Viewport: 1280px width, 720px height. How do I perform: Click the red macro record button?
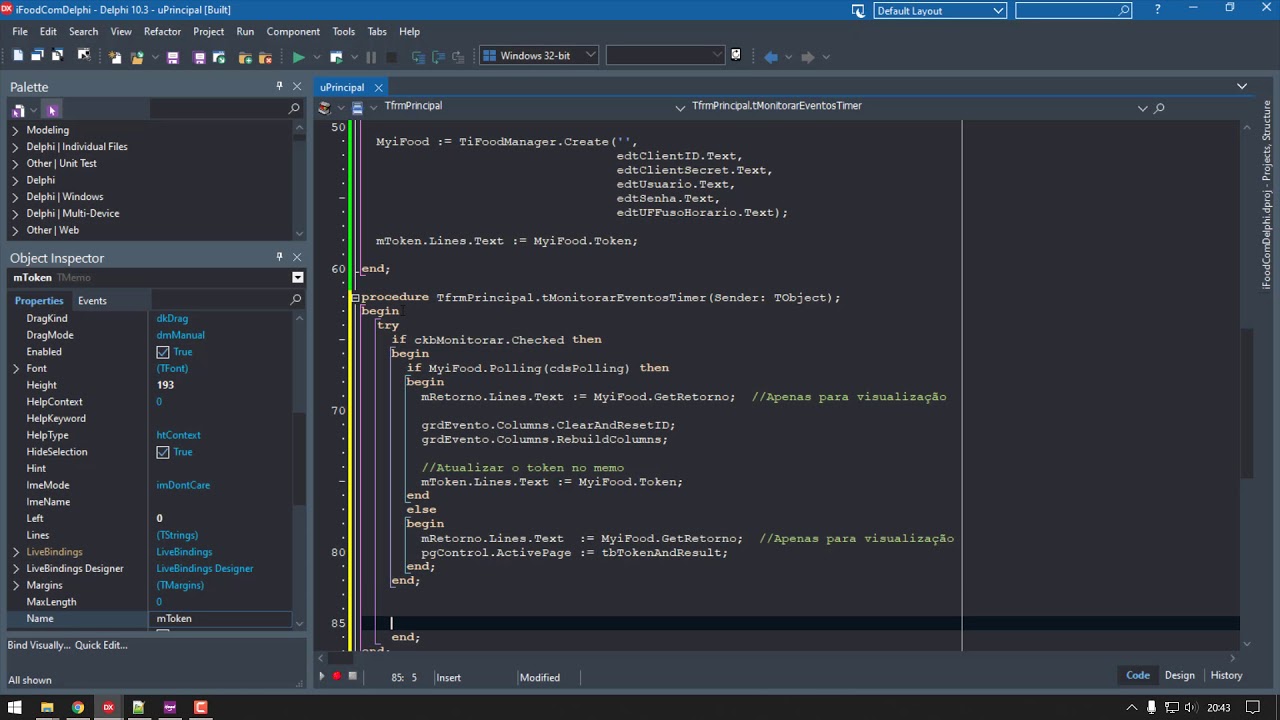point(337,677)
